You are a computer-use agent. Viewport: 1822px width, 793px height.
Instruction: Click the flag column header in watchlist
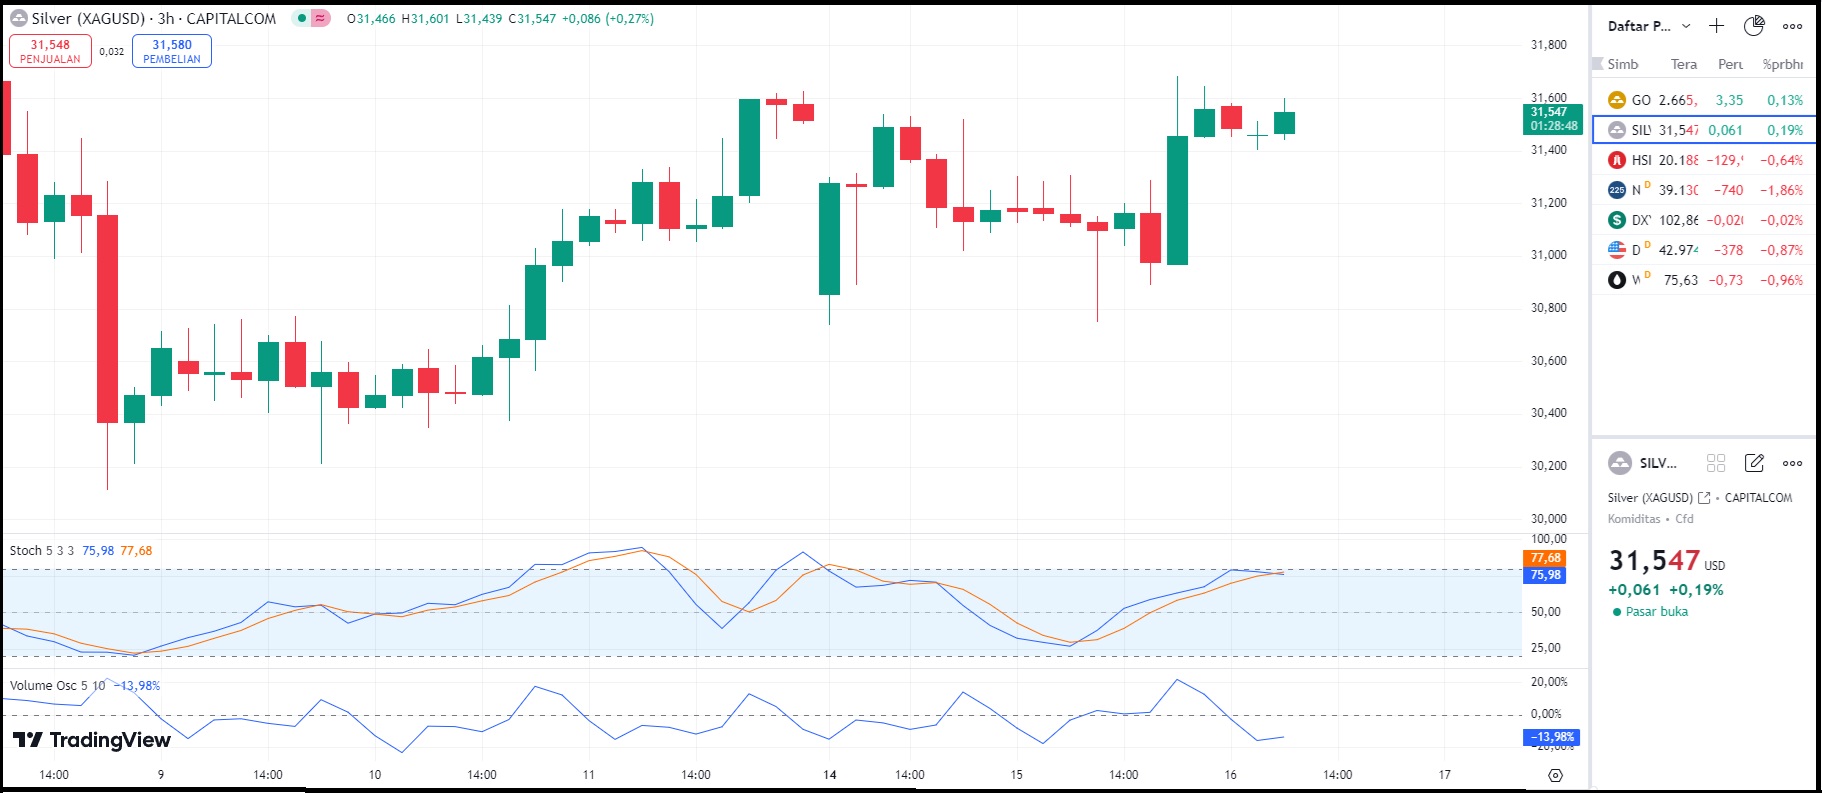tap(1598, 64)
